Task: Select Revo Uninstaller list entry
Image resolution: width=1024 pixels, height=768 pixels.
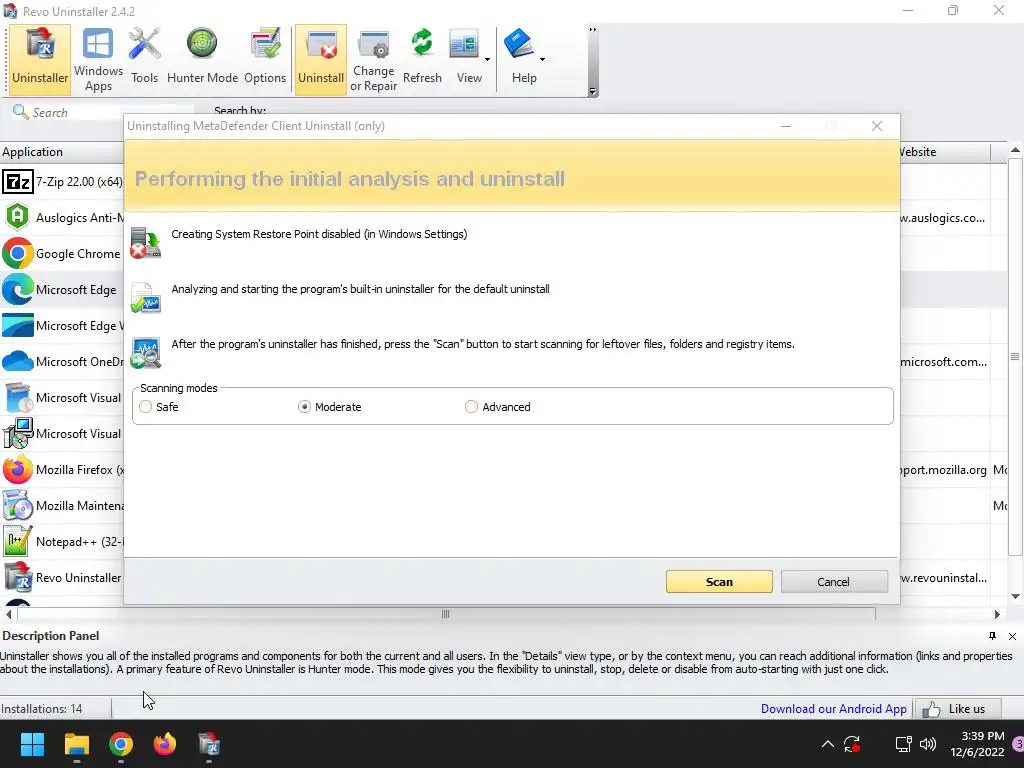Action: pos(62,577)
